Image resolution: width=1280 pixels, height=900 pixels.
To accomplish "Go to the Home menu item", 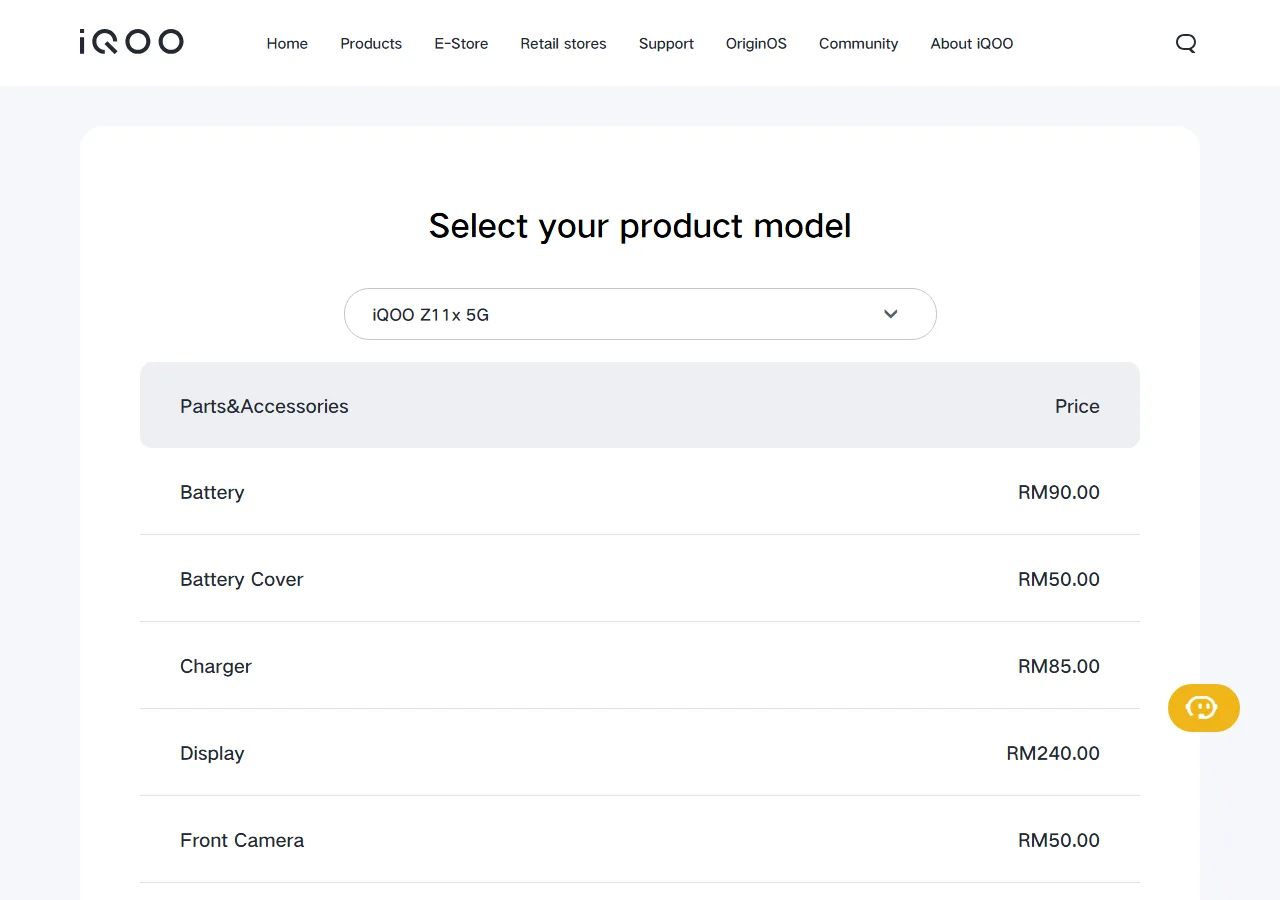I will click(287, 43).
